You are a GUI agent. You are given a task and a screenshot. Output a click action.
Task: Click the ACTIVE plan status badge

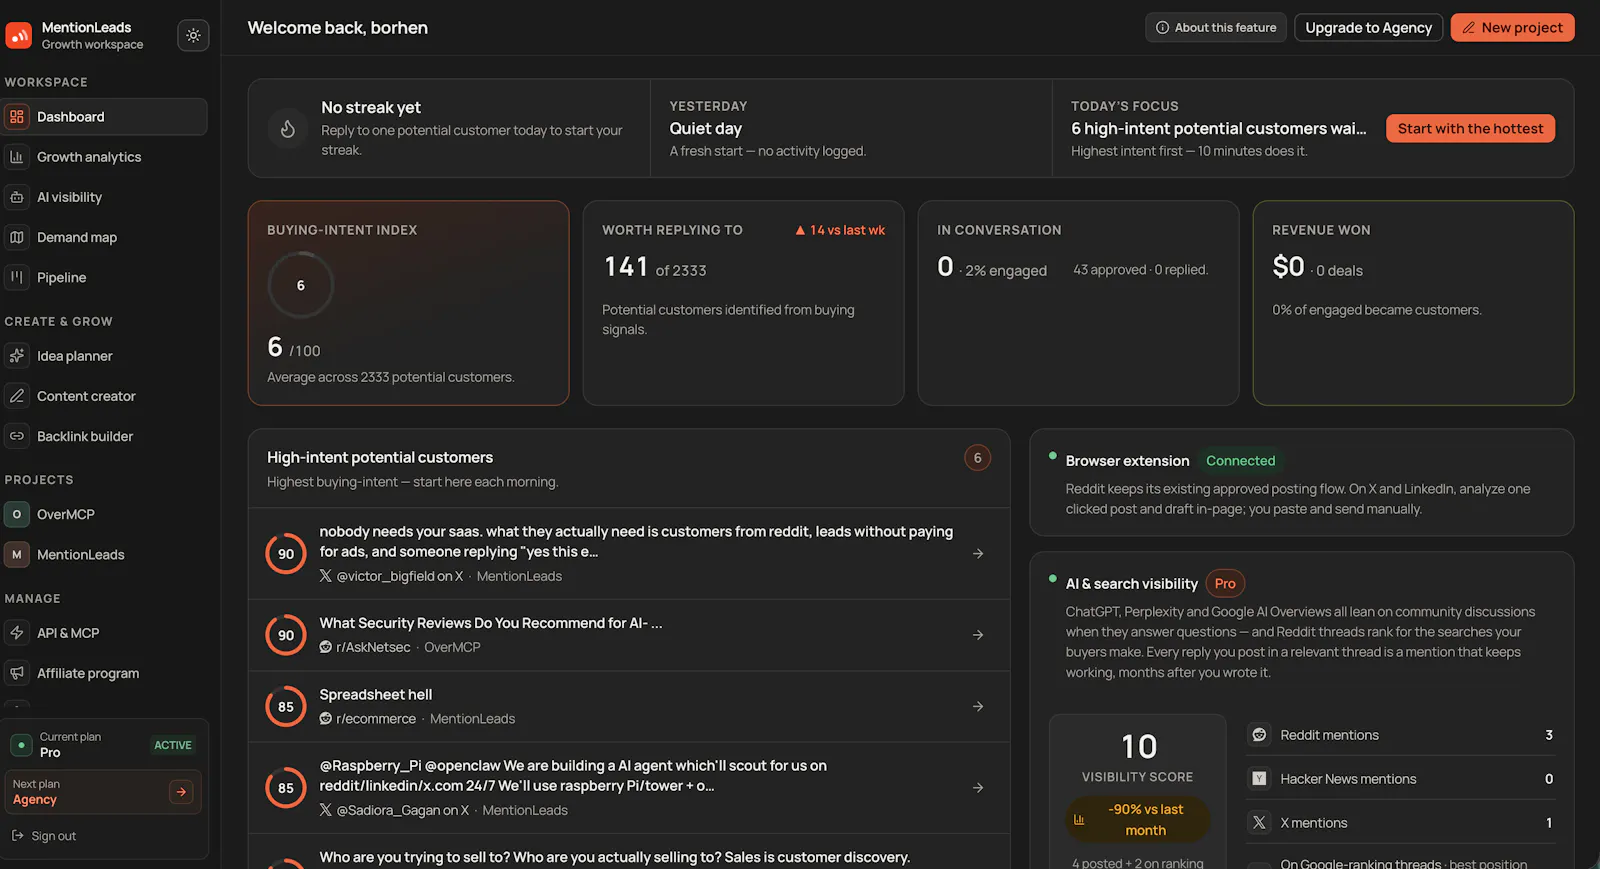point(173,745)
